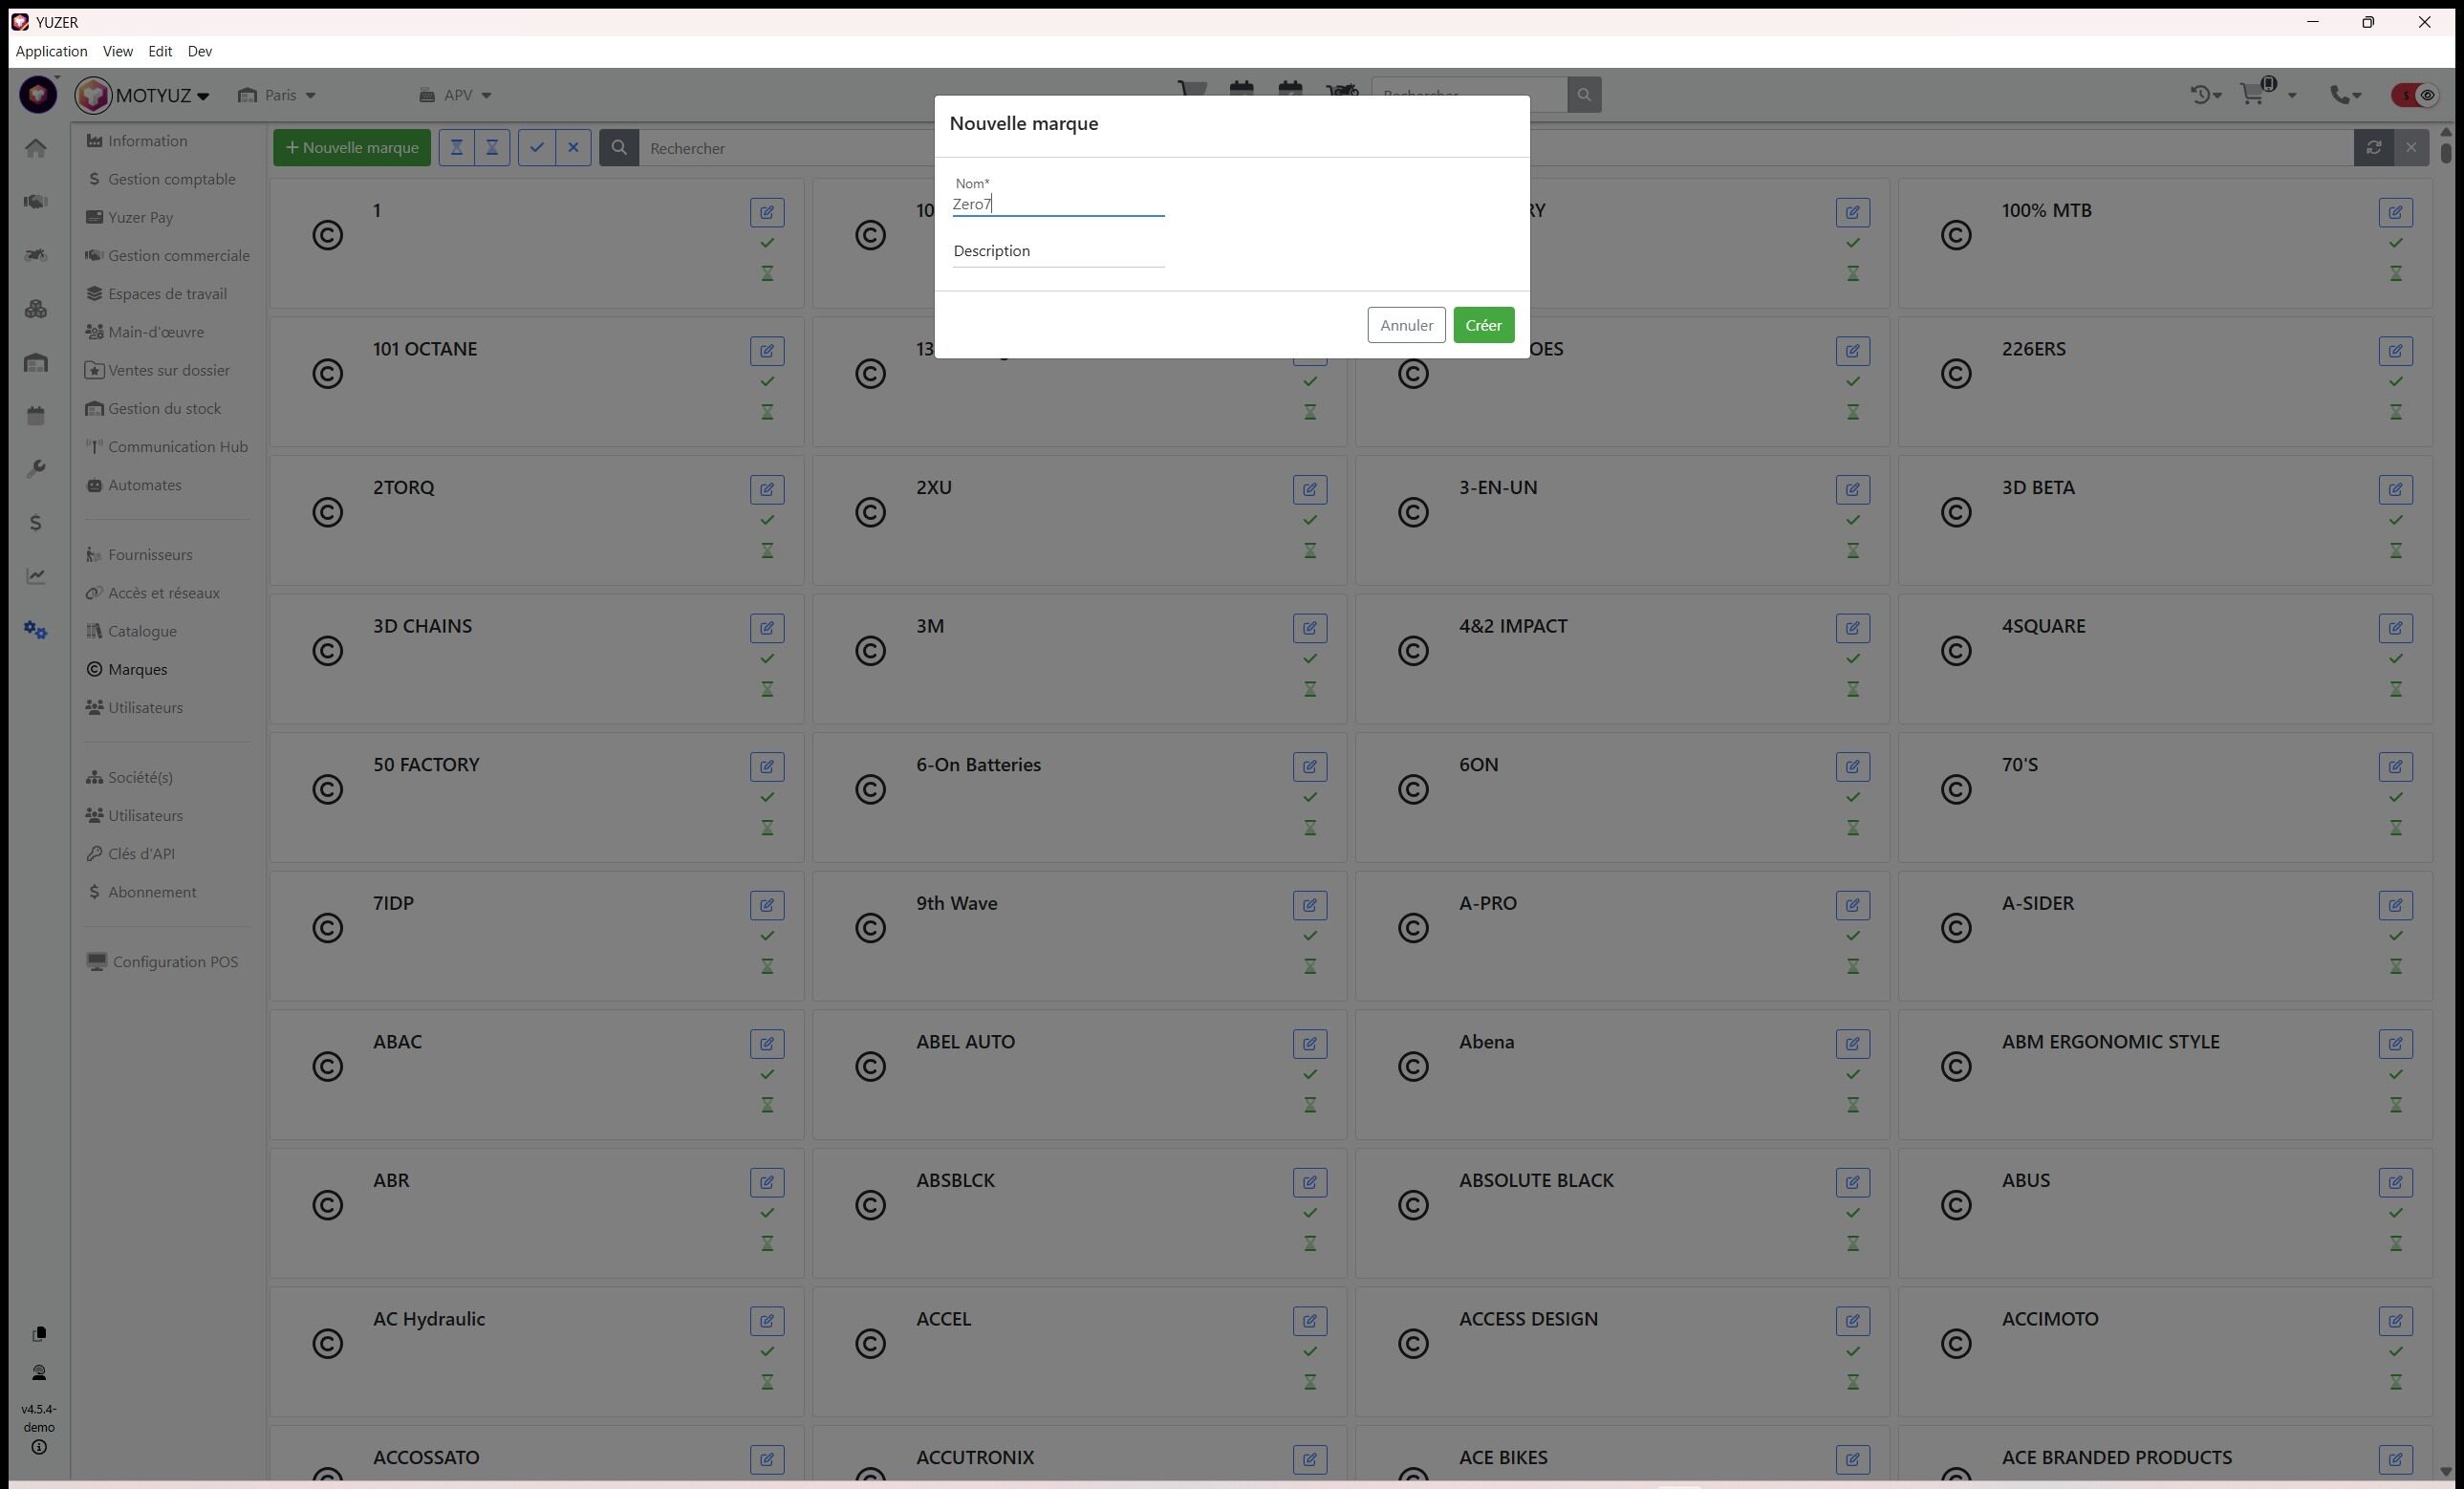Viewport: 2464px width, 1489px height.
Task: Open the home icon in the left rail
Action: click(x=36, y=149)
